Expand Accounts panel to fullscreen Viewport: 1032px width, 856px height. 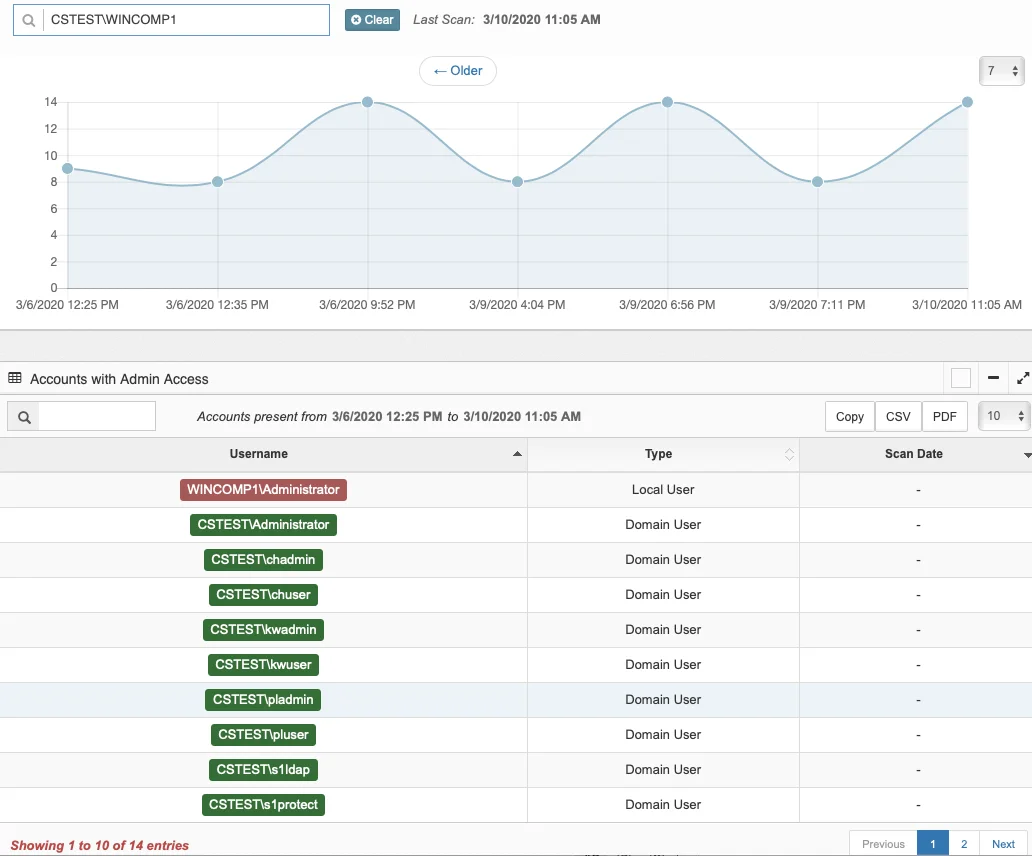coord(1023,378)
